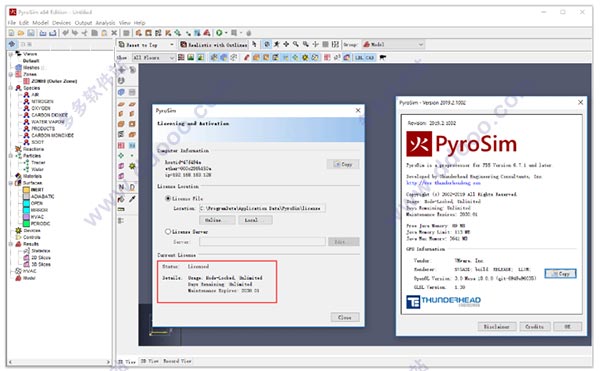
Task: Click the Delete X icon in main toolbar
Action: 114,33
